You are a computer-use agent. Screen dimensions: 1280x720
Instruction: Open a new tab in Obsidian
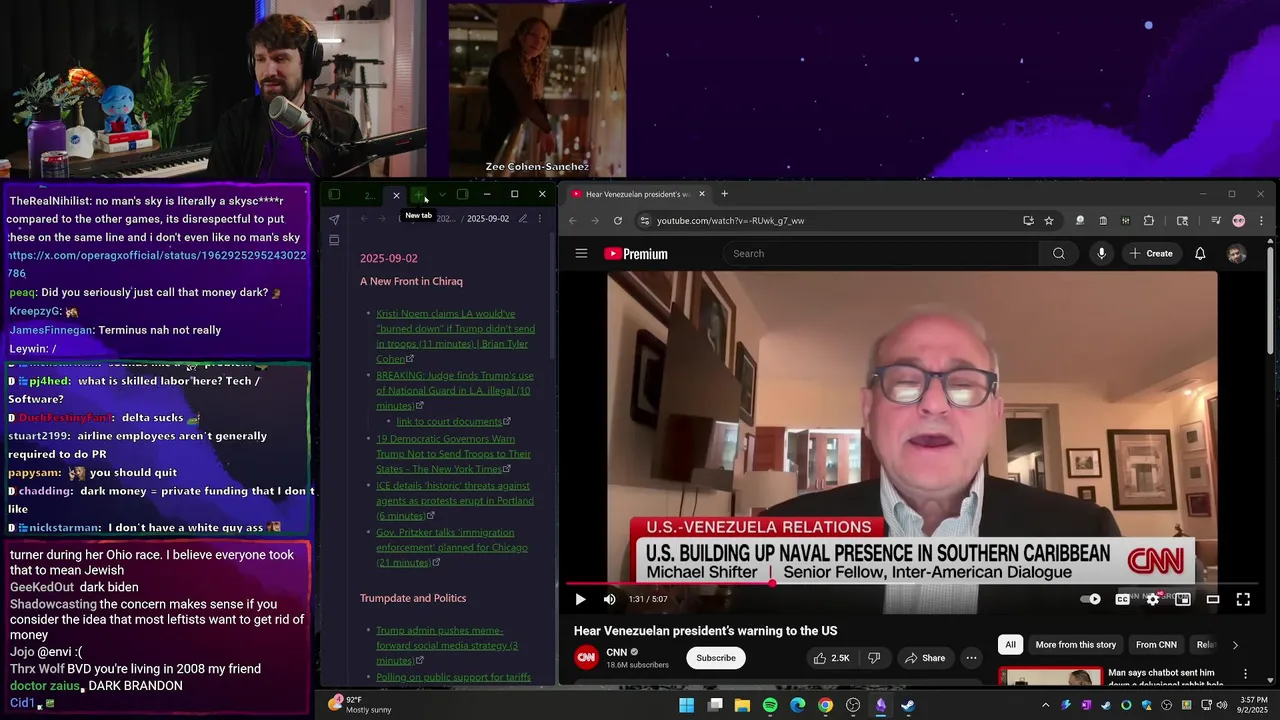click(x=419, y=195)
